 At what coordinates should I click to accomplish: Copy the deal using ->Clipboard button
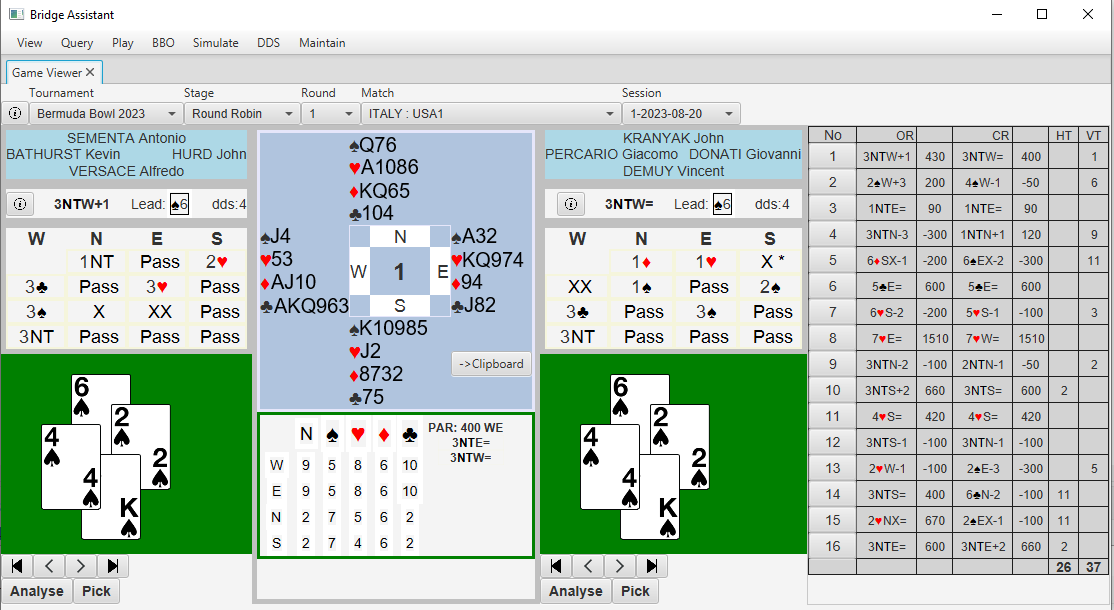click(491, 364)
